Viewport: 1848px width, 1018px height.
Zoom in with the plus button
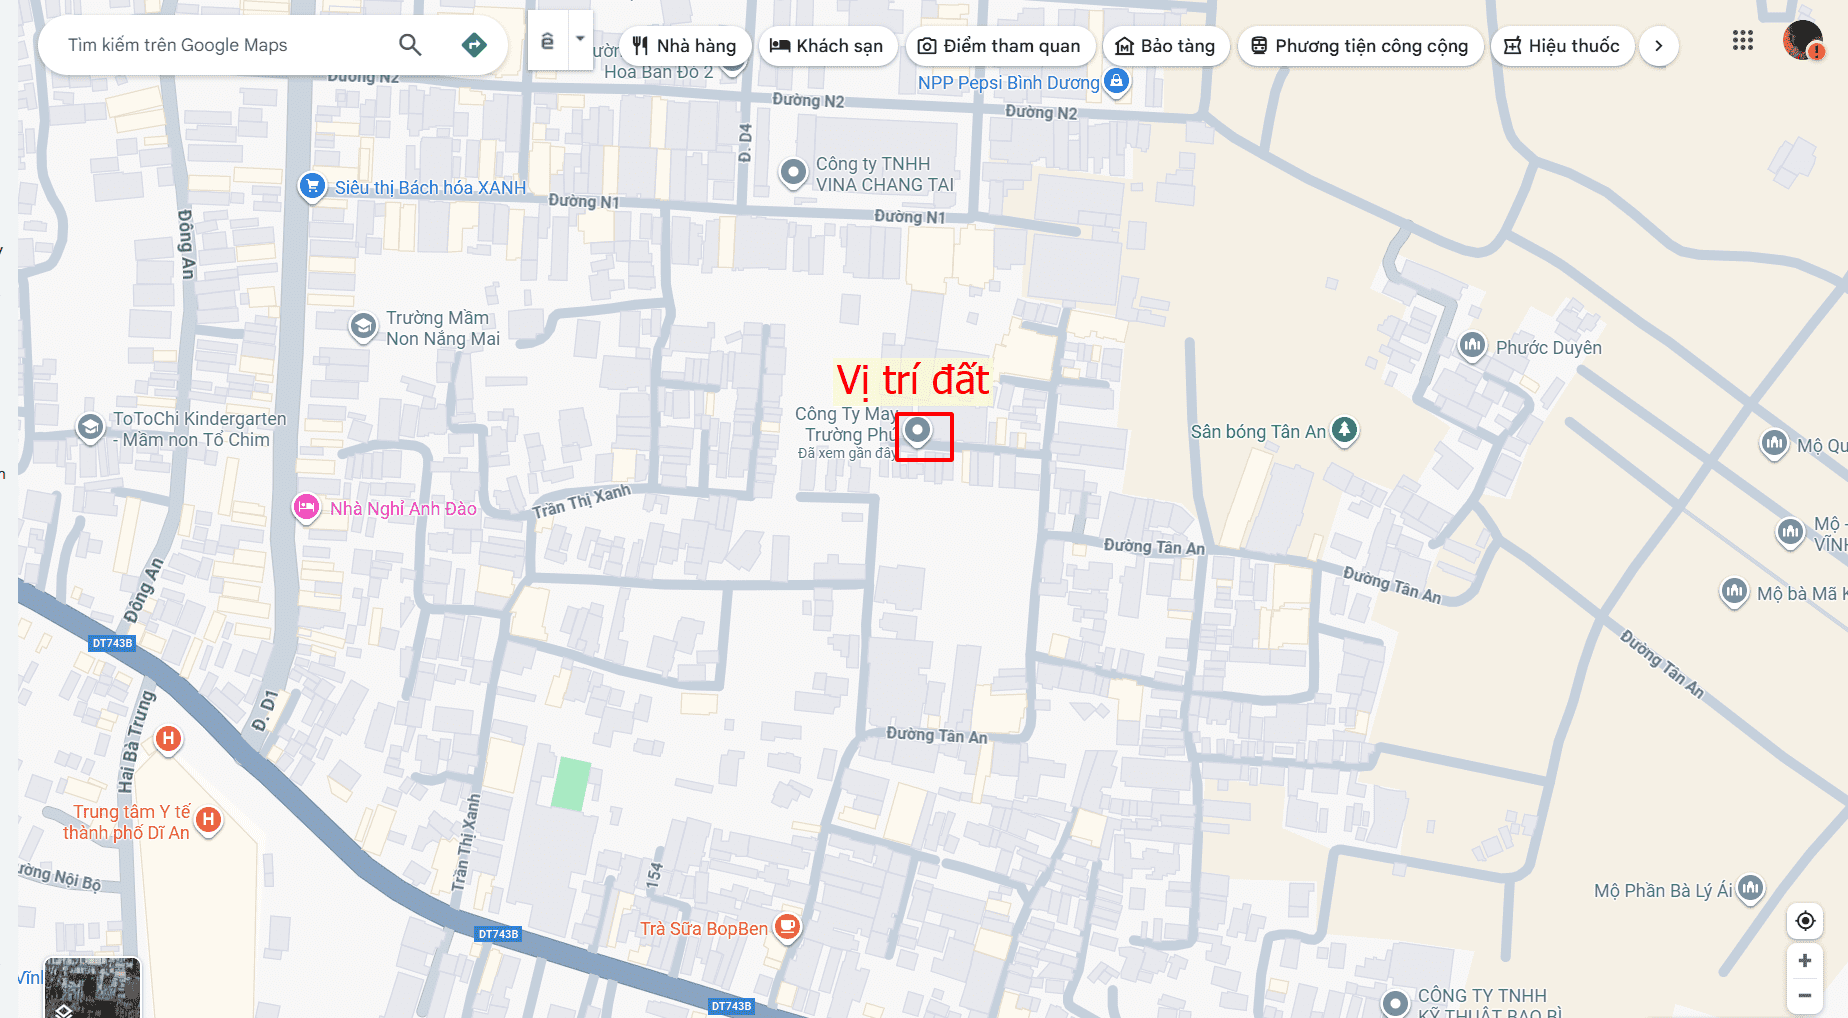click(x=1805, y=961)
